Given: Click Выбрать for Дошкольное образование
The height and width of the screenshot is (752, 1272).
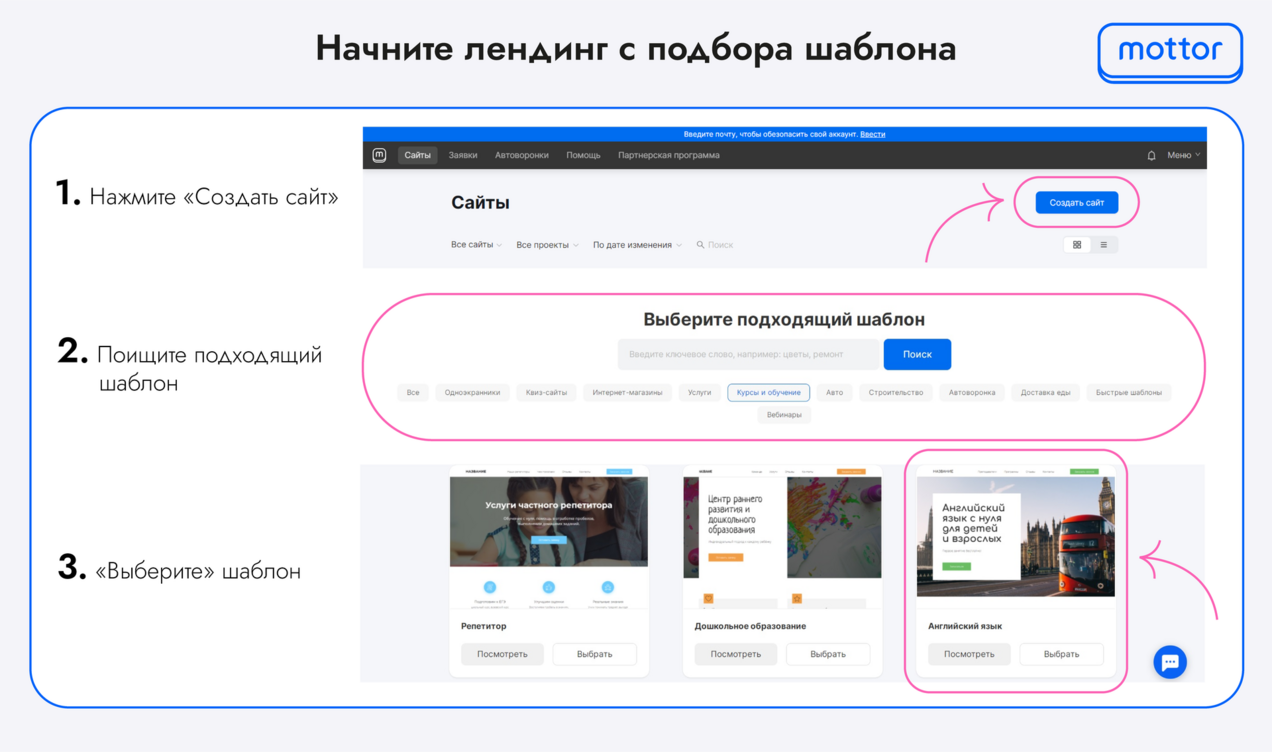Looking at the screenshot, I should click(828, 654).
